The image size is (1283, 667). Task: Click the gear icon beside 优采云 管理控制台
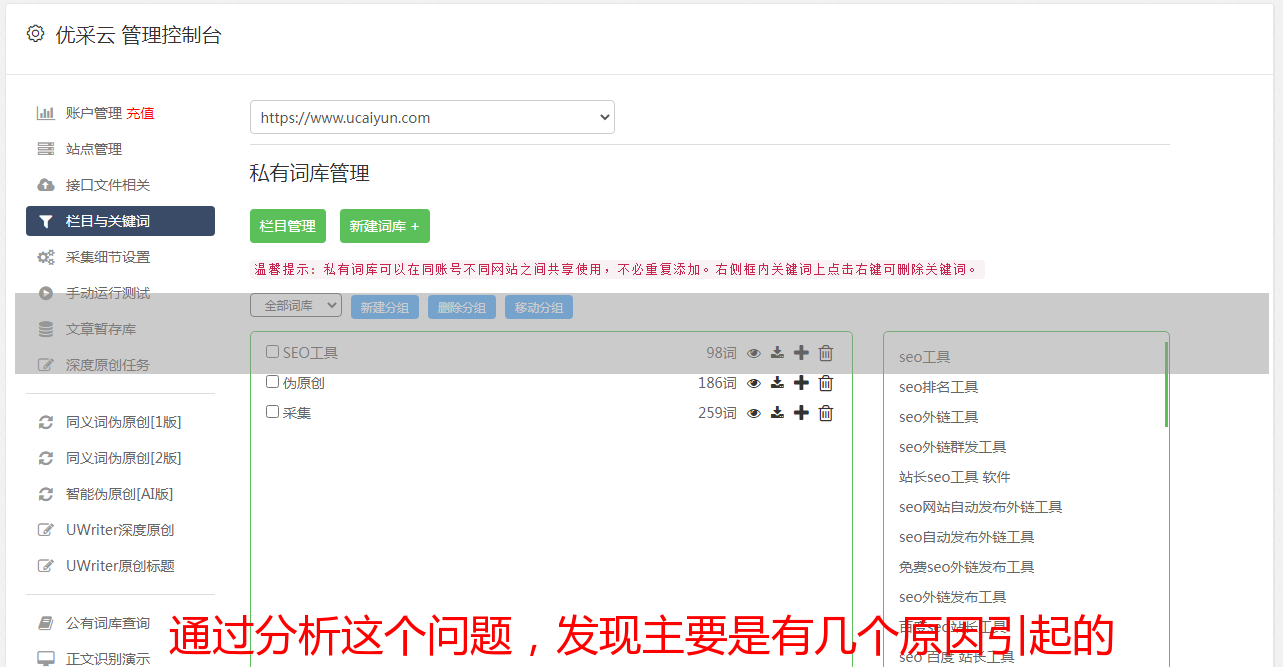coord(36,34)
